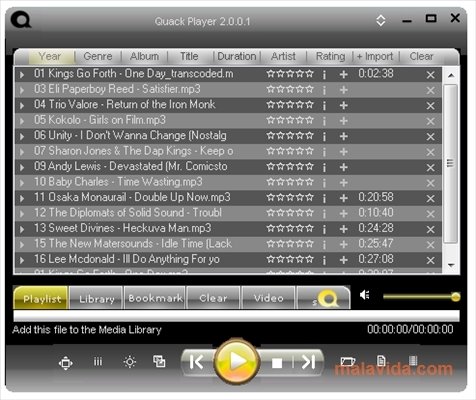Click arrow beside 09 Andy Lewis track
Screen dimensions: 476x400
pyautogui.click(x=22, y=167)
